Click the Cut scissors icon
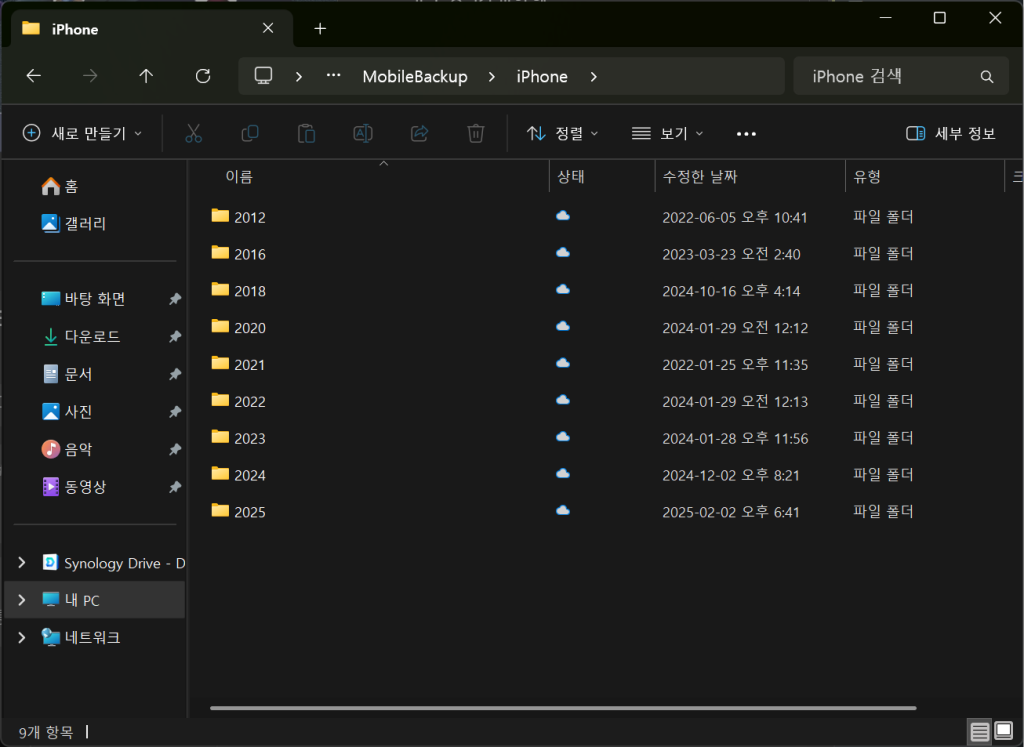The width and height of the screenshot is (1024, 747). (193, 133)
